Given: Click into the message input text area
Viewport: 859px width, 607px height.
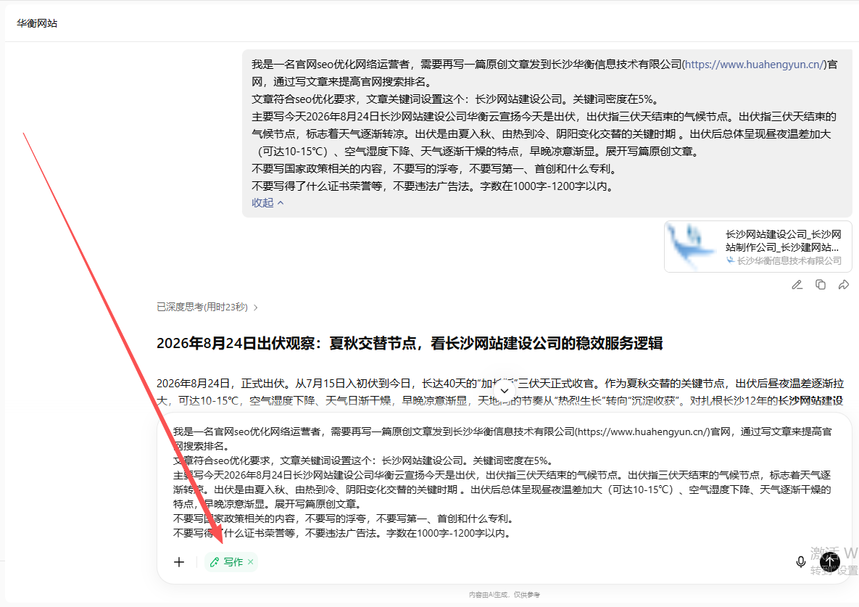Looking at the screenshot, I should pos(503,482).
